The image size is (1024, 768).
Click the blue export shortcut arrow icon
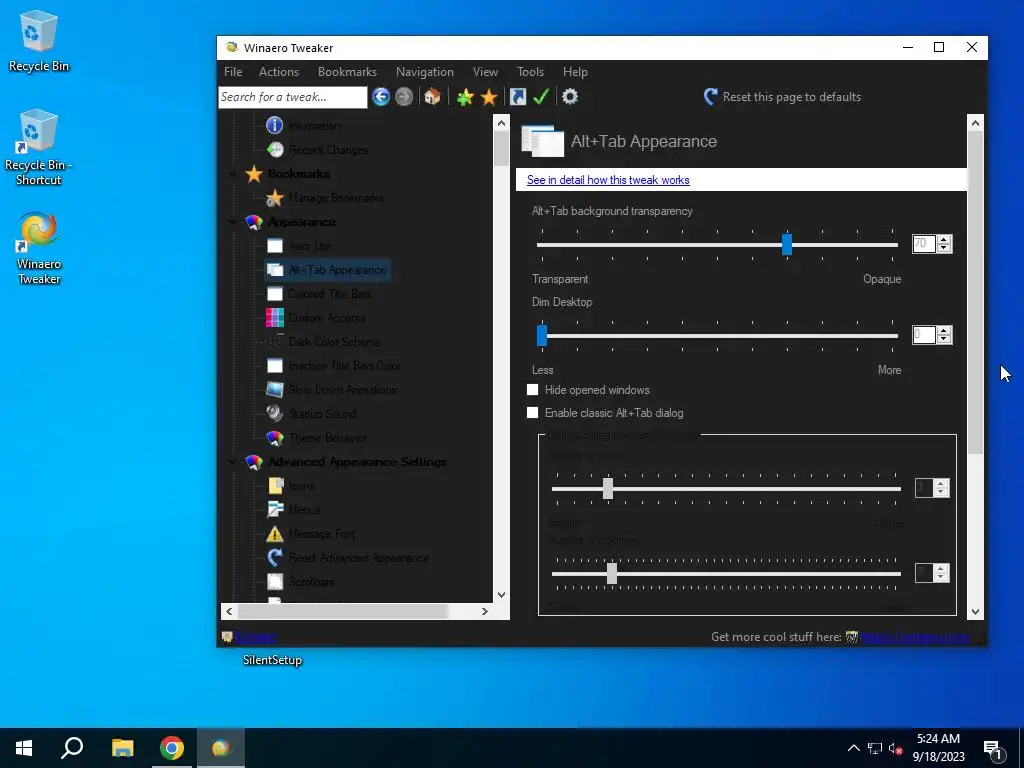pos(517,97)
